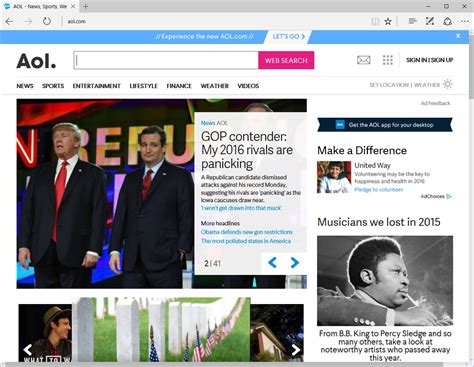Show next headline slide arrow
The width and height of the screenshot is (474, 367).
[x=294, y=263]
